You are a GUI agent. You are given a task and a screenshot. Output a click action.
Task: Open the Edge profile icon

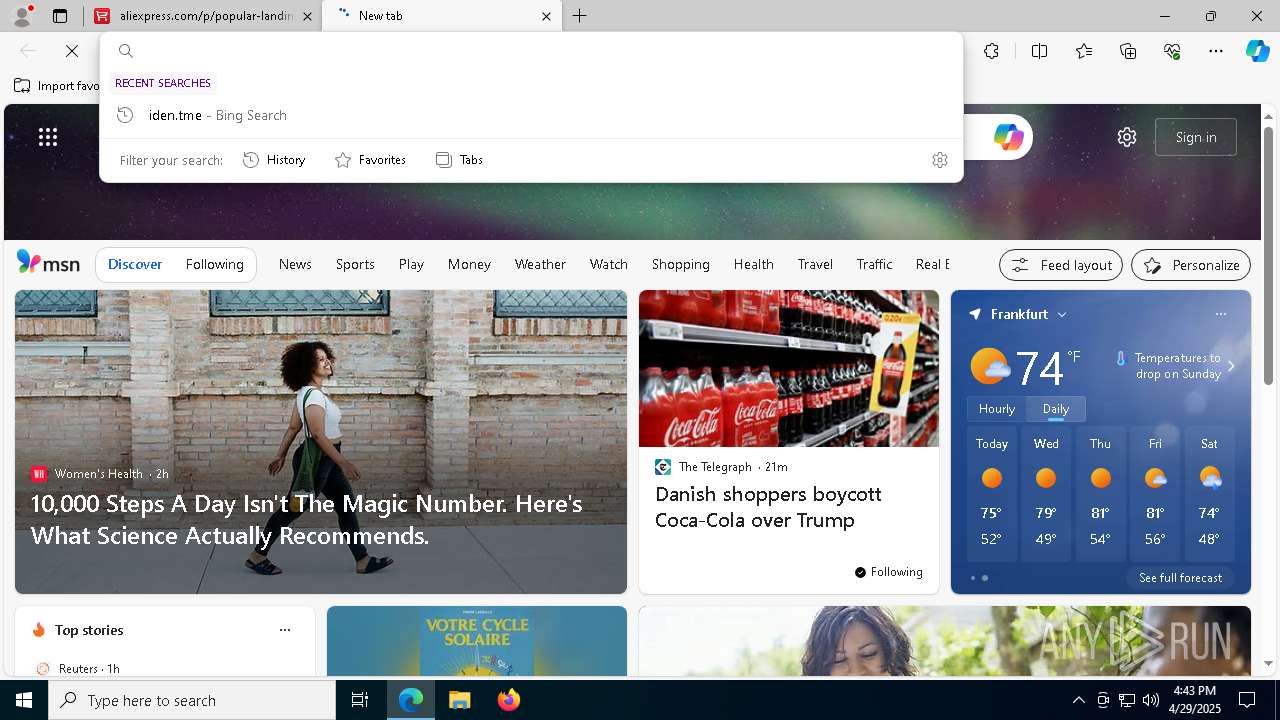coord(21,15)
